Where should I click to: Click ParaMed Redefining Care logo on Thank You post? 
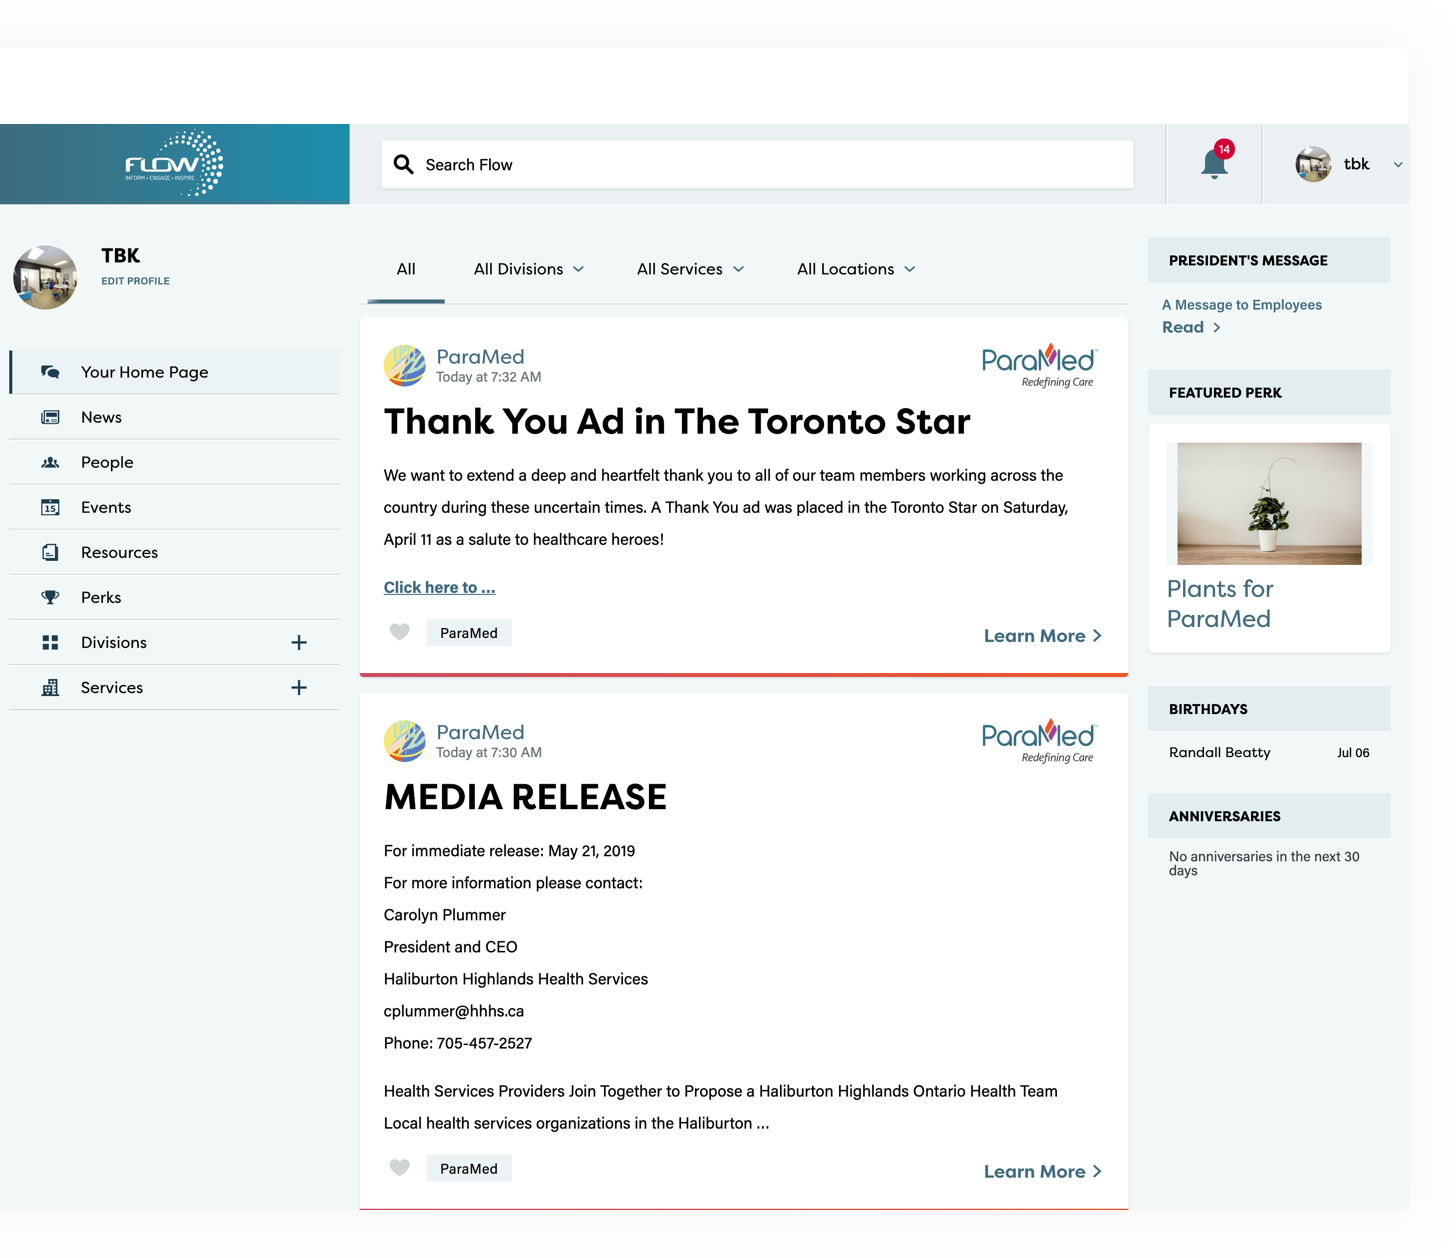tap(1039, 365)
